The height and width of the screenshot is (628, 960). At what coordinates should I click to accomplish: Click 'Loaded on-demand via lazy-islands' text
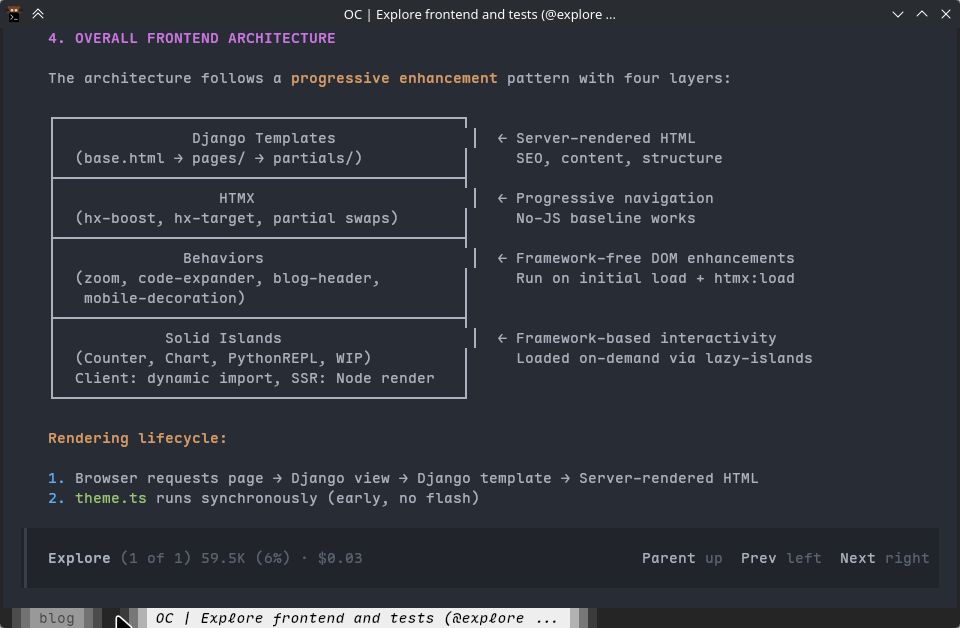pyautogui.click(x=664, y=358)
